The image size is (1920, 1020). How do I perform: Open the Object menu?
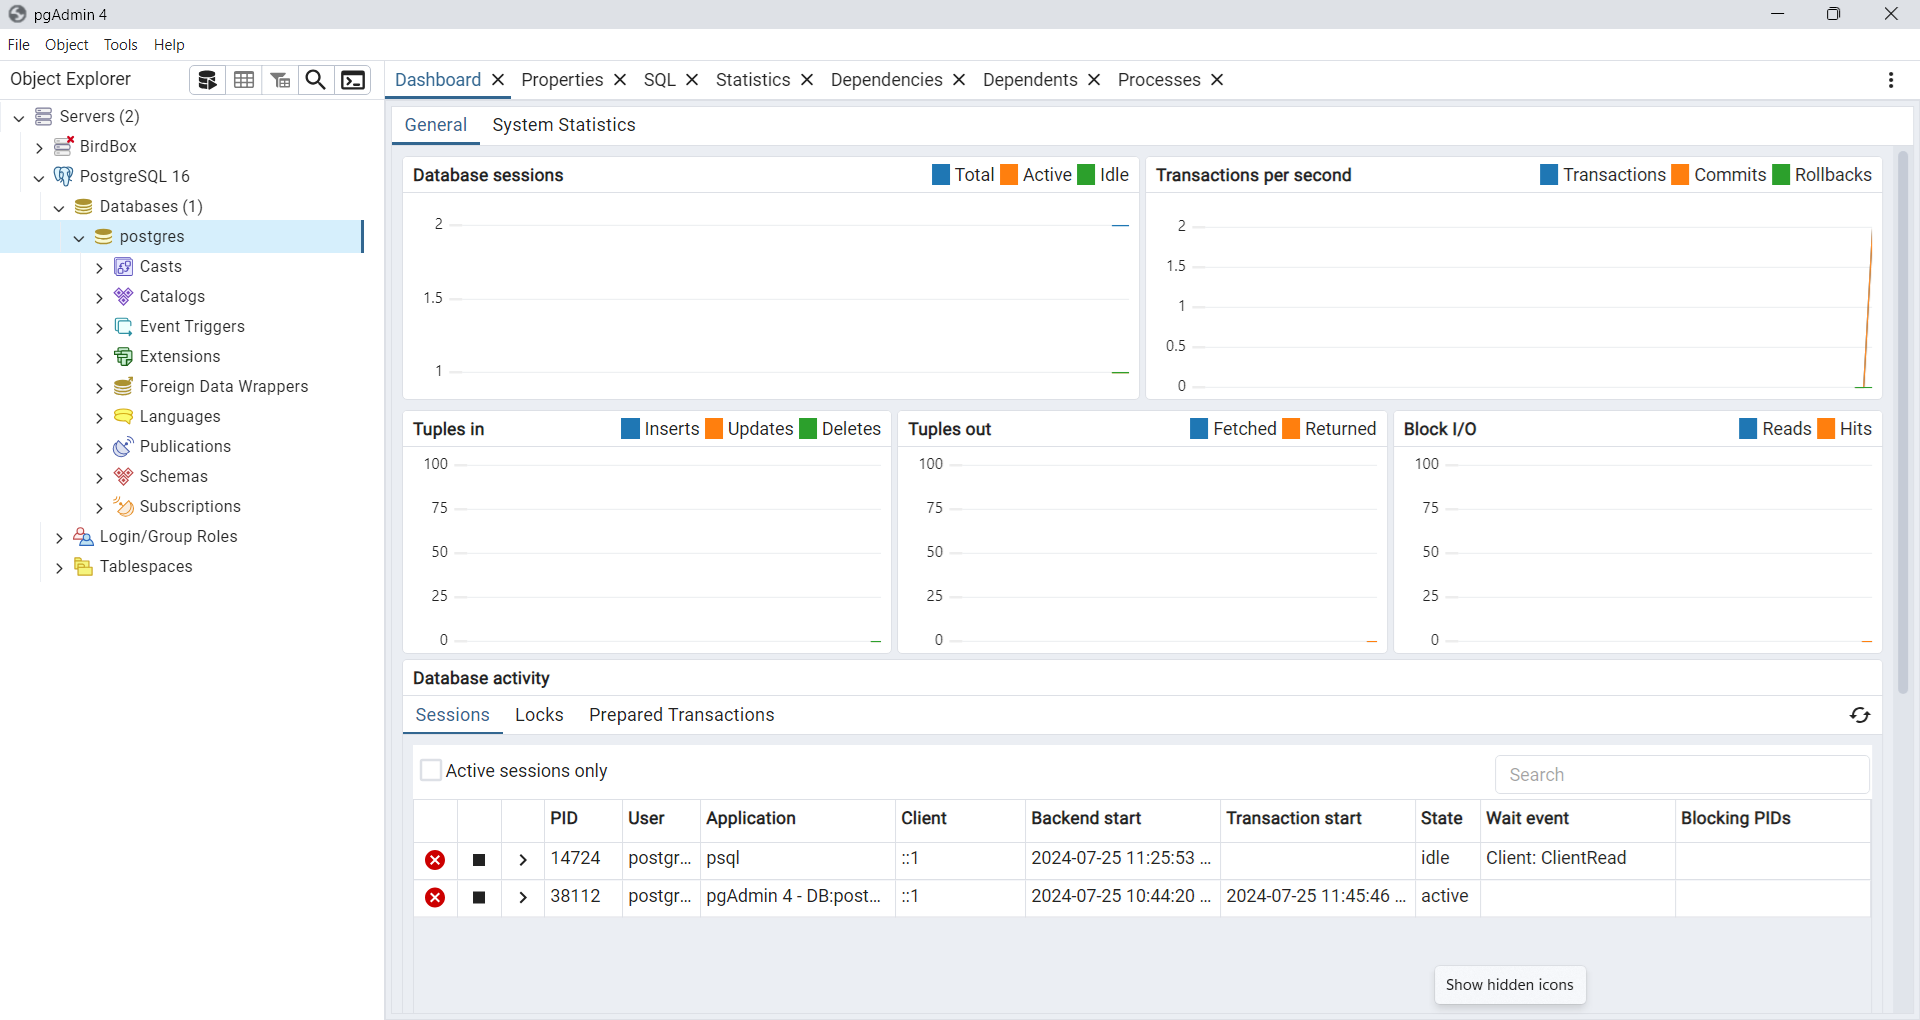click(67, 45)
